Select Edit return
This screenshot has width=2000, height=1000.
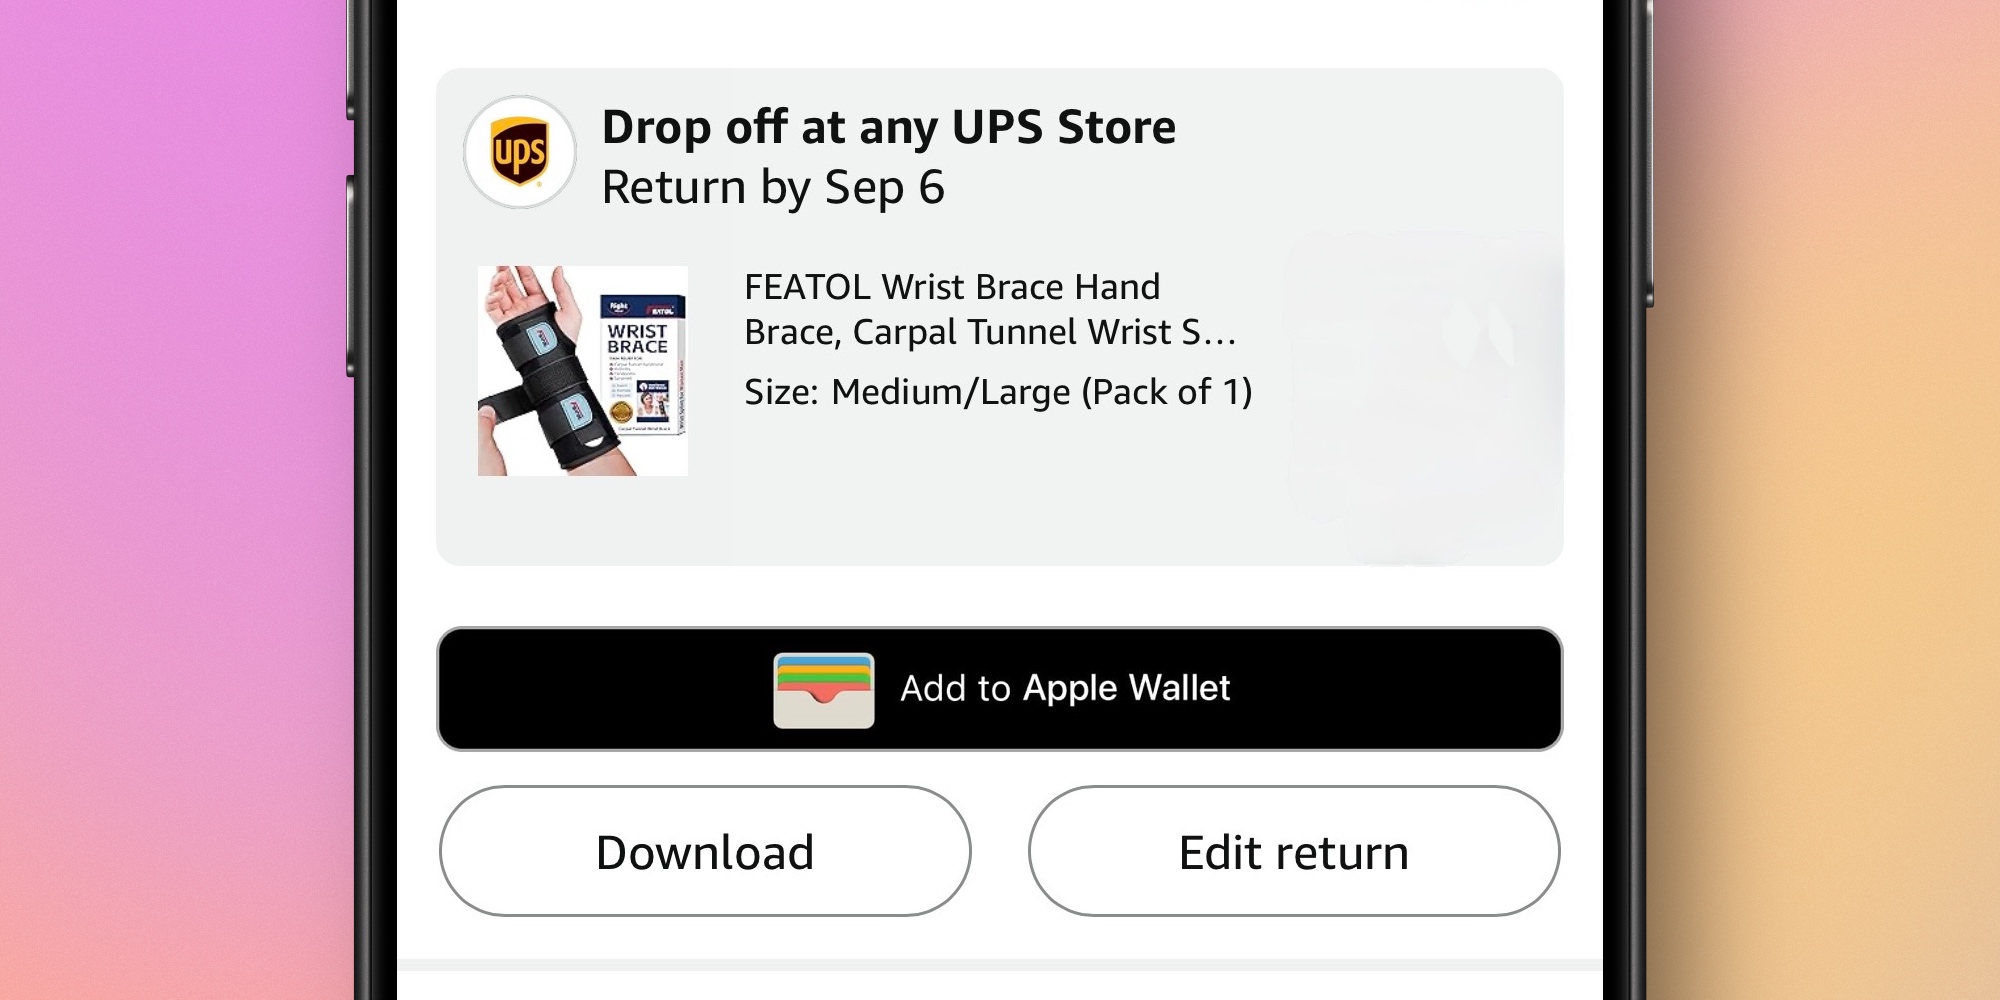(1294, 851)
